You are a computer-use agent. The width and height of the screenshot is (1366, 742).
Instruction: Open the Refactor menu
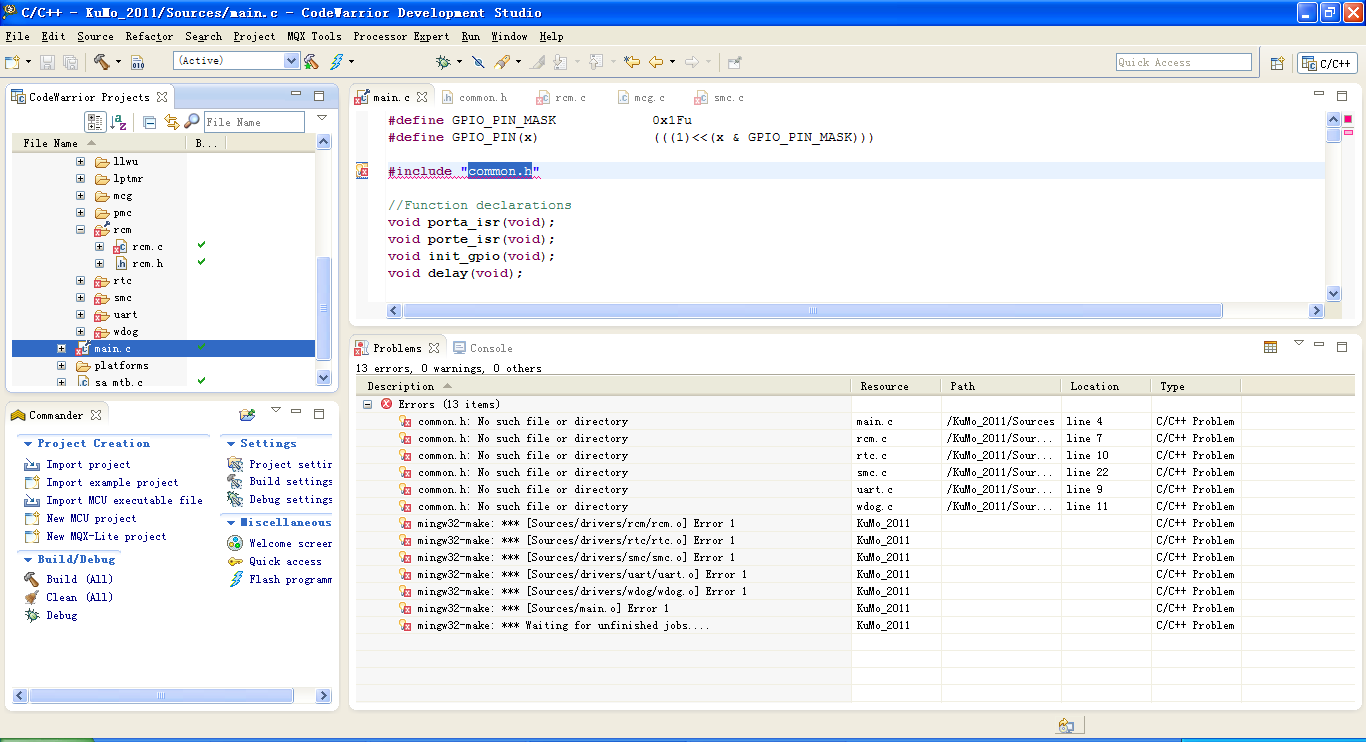pyautogui.click(x=148, y=37)
